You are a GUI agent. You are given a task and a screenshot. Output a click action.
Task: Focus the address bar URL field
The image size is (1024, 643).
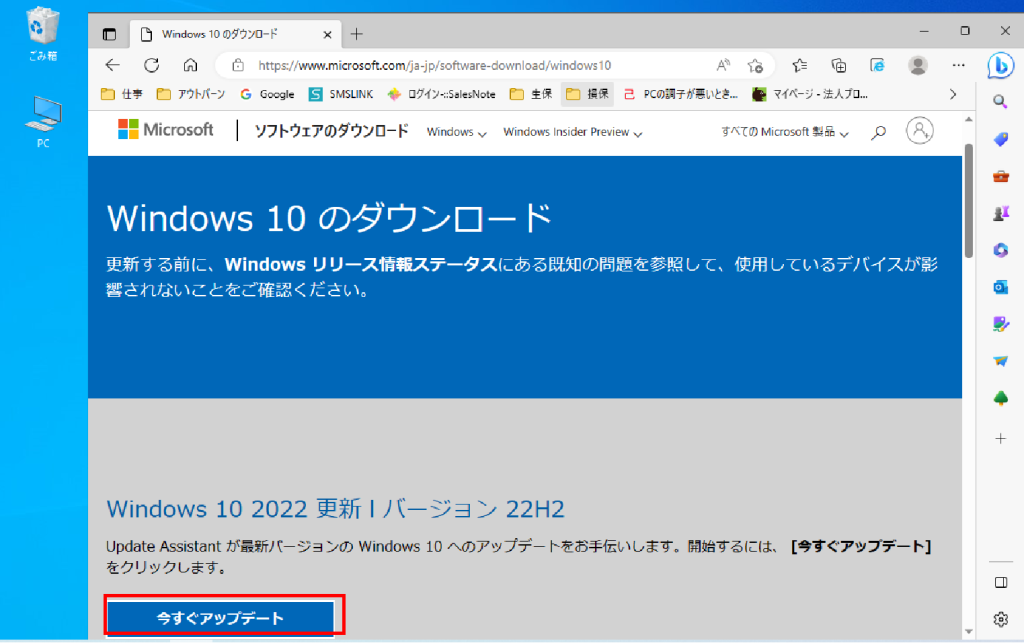pyautogui.click(x=434, y=65)
